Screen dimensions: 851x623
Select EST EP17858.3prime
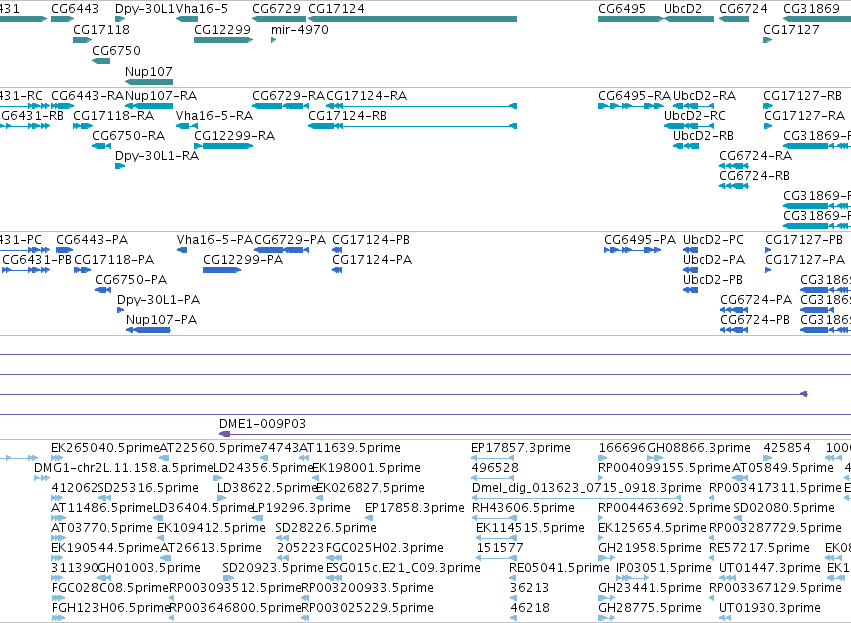pyautogui.click(x=415, y=508)
